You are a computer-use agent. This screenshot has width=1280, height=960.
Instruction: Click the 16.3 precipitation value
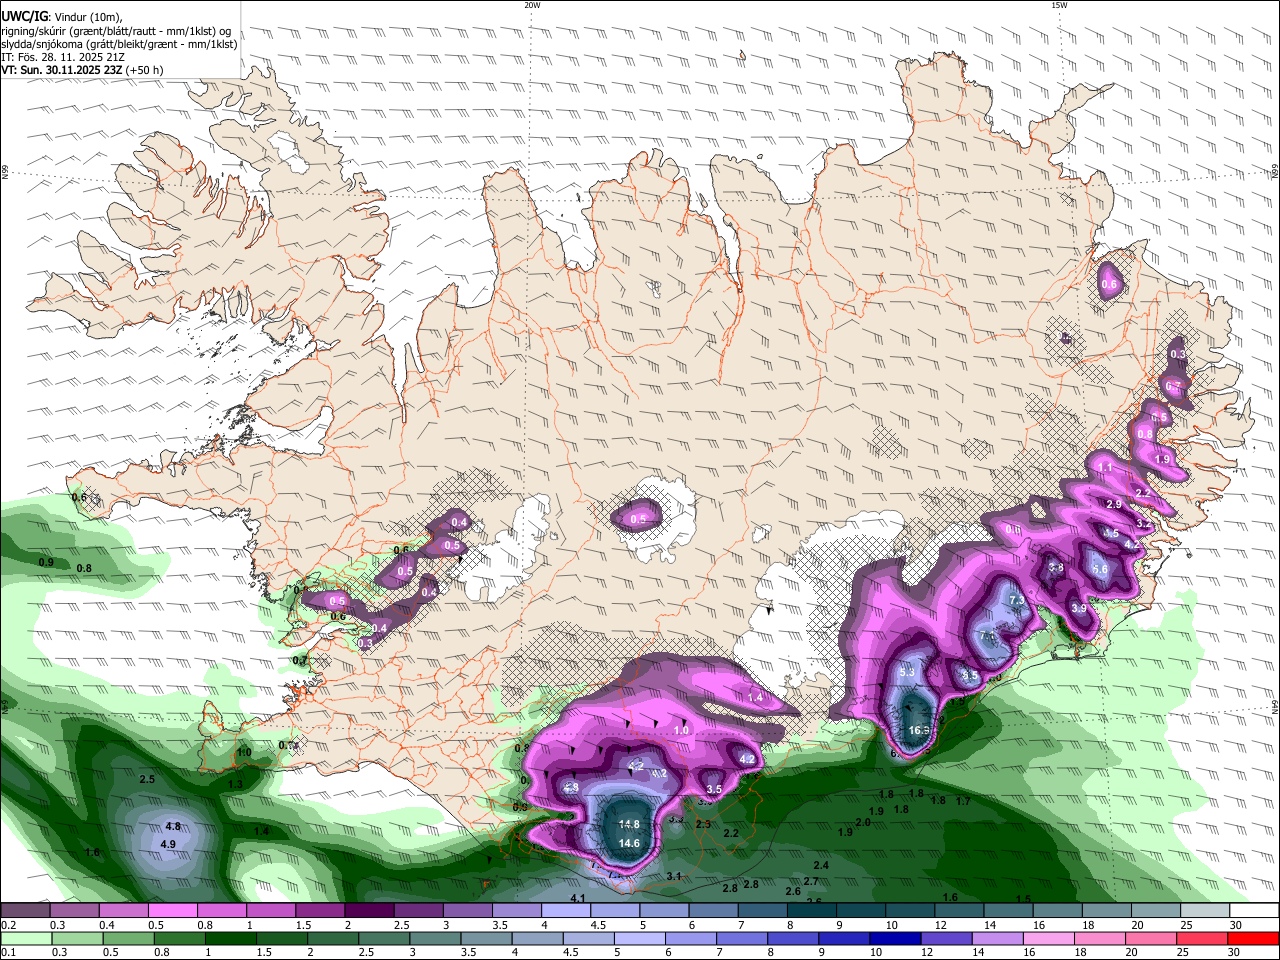tap(920, 730)
